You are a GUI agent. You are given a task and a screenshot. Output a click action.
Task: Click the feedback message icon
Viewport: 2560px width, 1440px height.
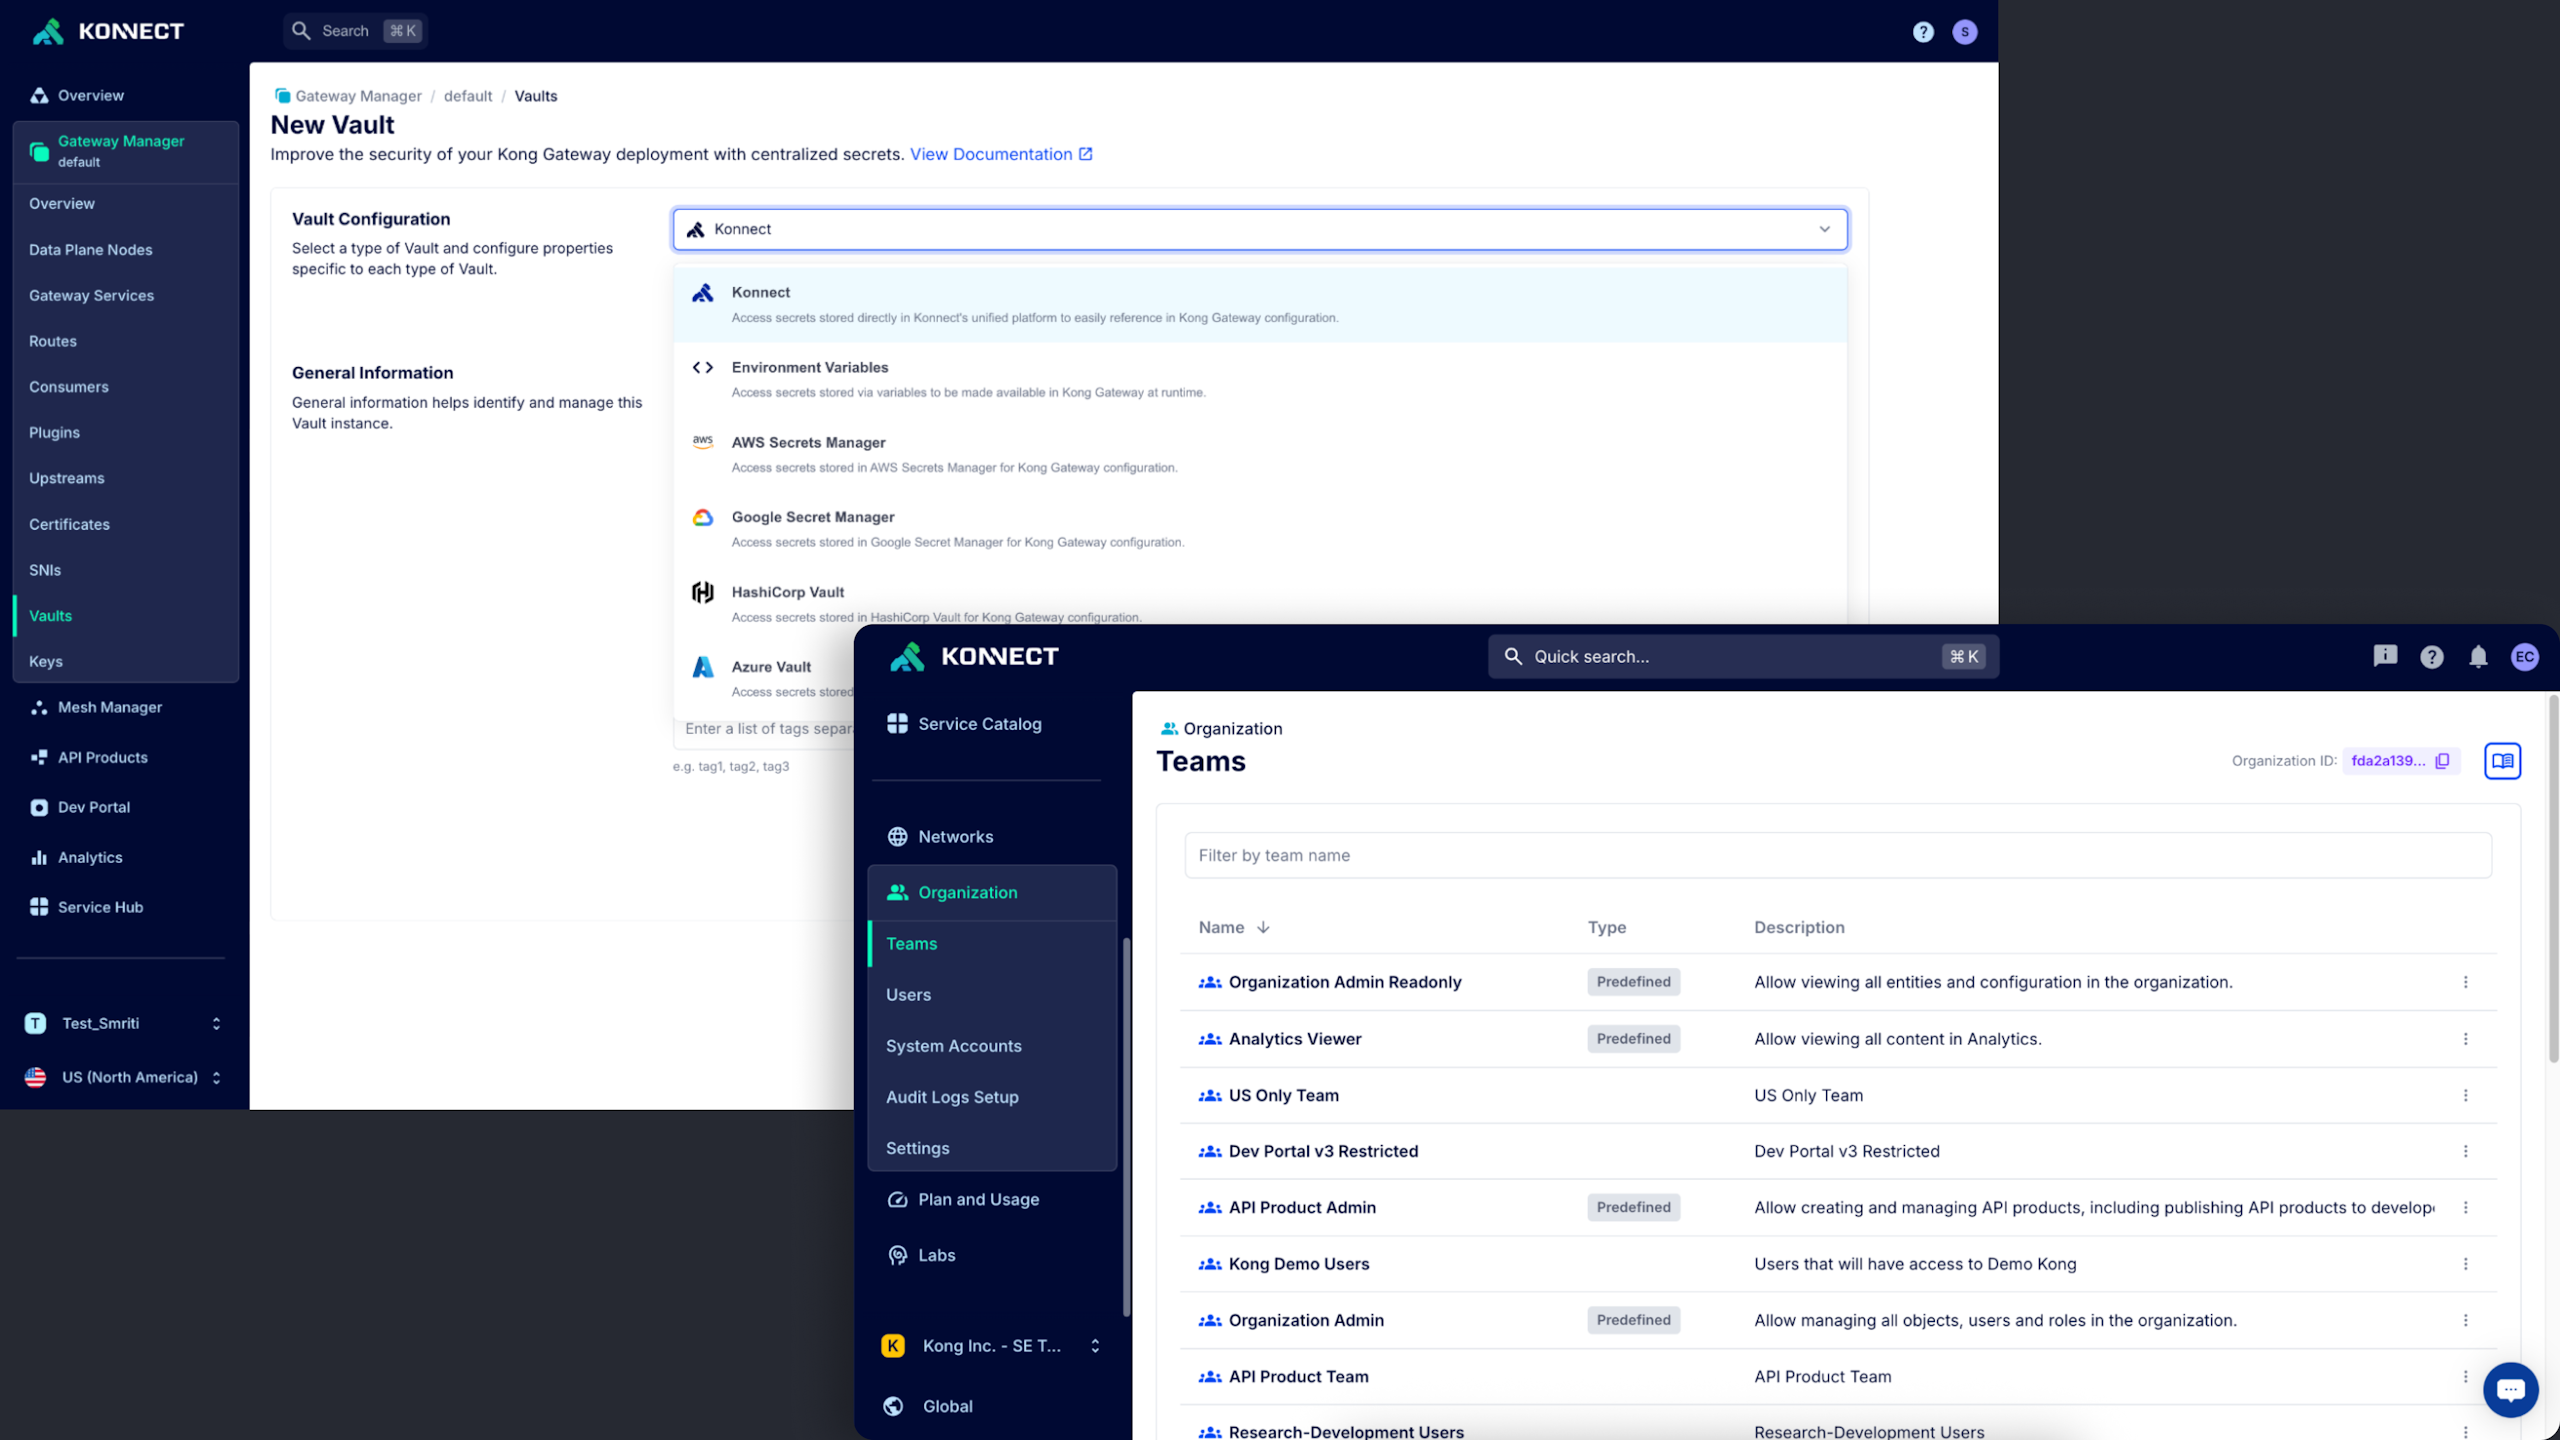pyautogui.click(x=2385, y=656)
